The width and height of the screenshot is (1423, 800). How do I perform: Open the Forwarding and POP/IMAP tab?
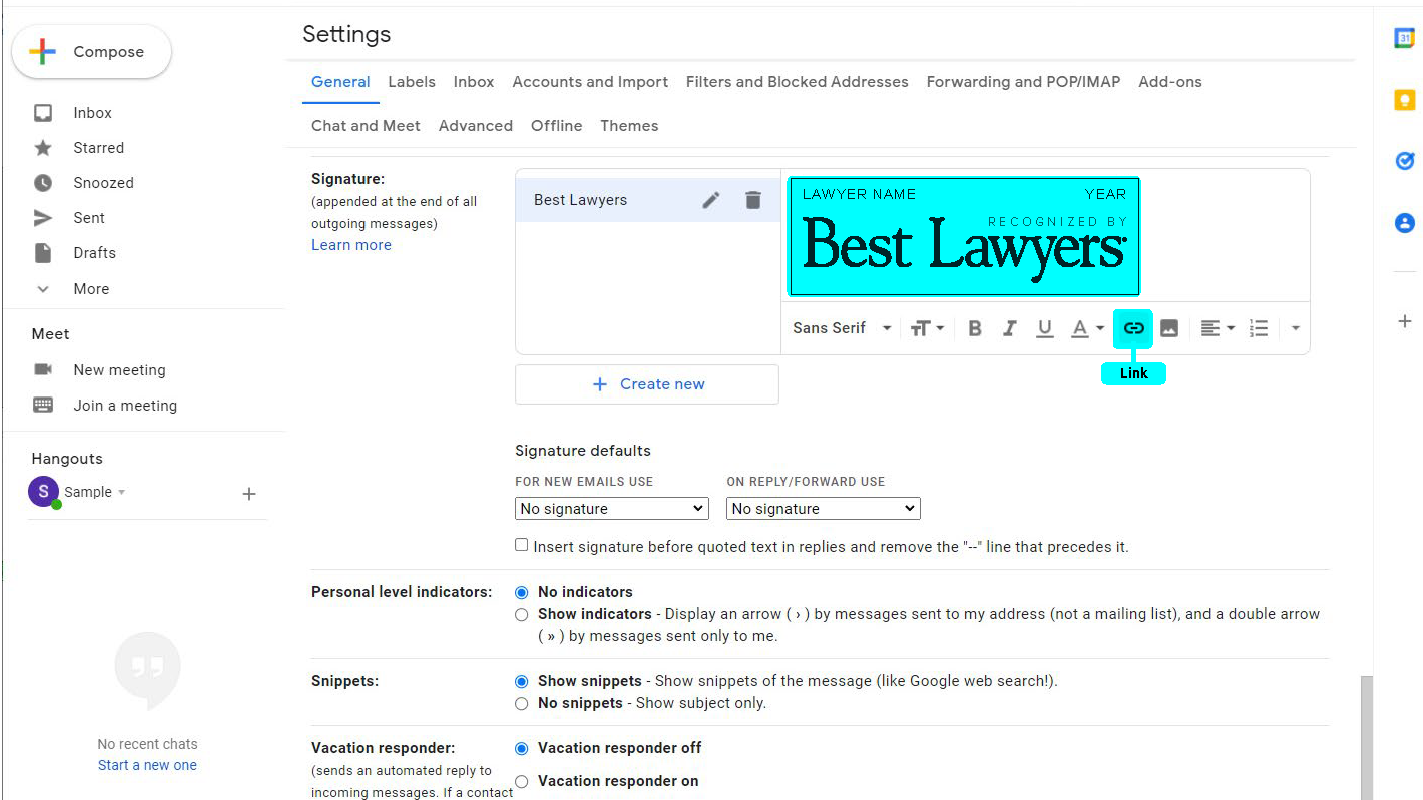coord(1022,82)
